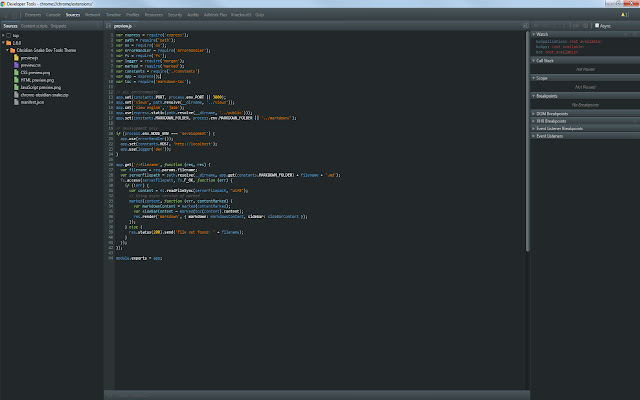Click the Obsidian-Snake Dev Tools Theme folder icon
This screenshot has width=640, height=400.
click(x=13, y=50)
